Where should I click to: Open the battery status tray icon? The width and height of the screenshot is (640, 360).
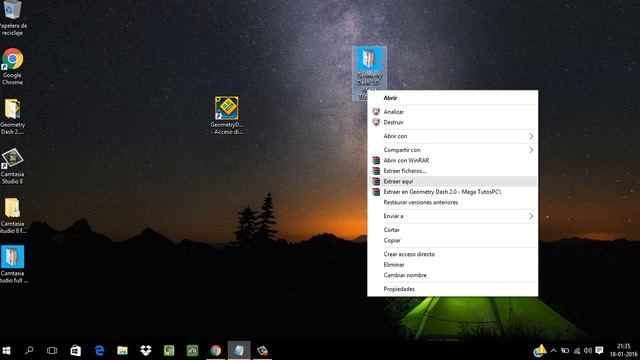tap(565, 351)
